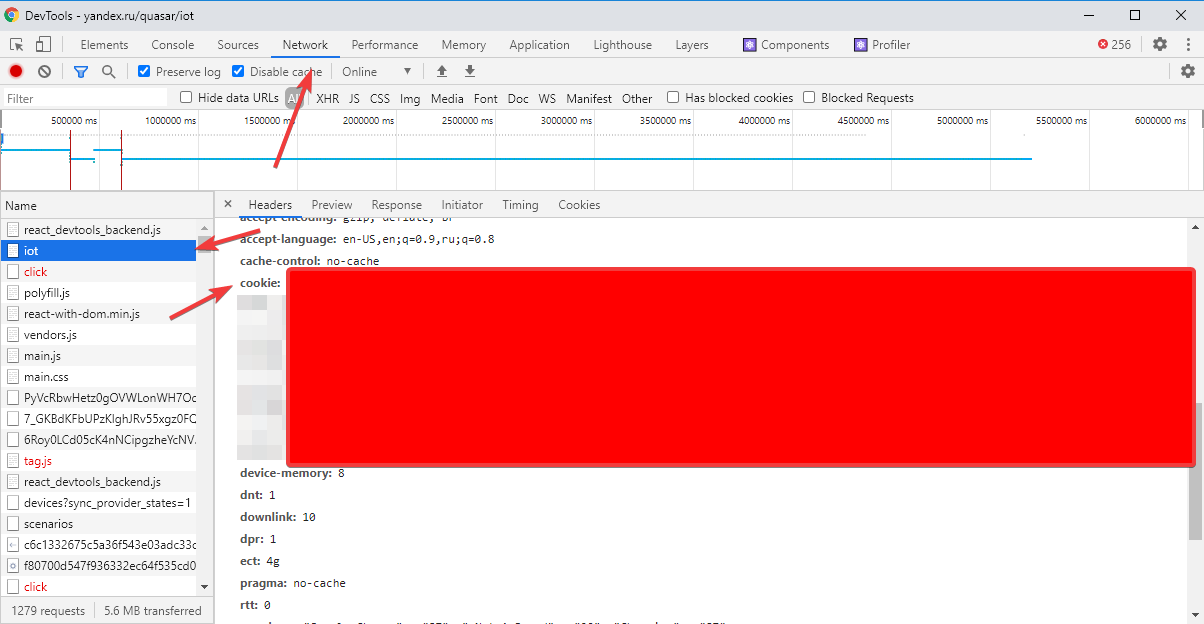This screenshot has height=624, width=1204.
Task: Enable Has blocked cookies checkbox
Action: point(673,97)
